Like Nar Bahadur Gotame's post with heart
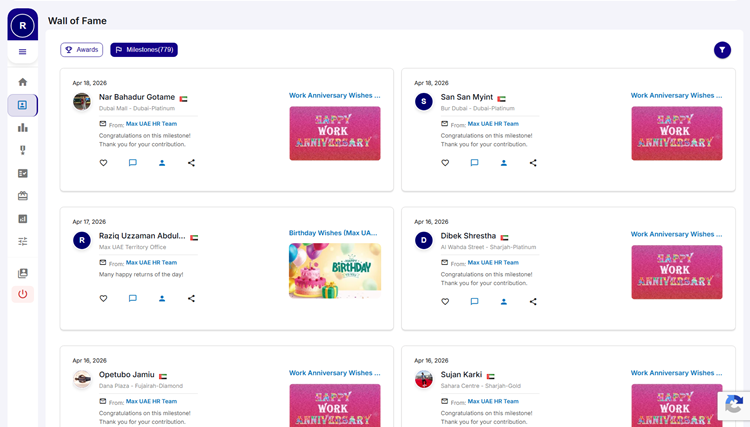750x427 pixels. click(103, 163)
